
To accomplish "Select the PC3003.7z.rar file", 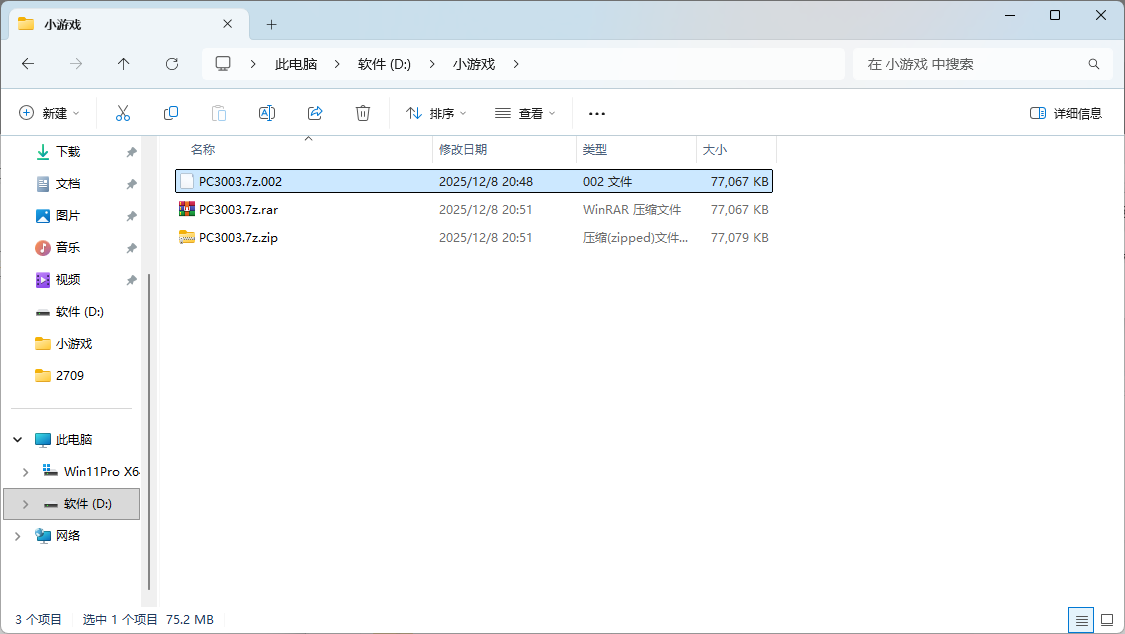I will 238,210.
